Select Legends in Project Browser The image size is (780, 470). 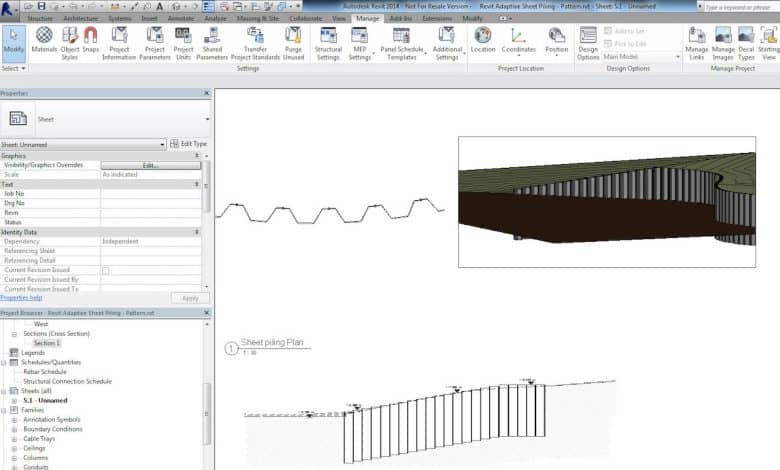[x=33, y=353]
